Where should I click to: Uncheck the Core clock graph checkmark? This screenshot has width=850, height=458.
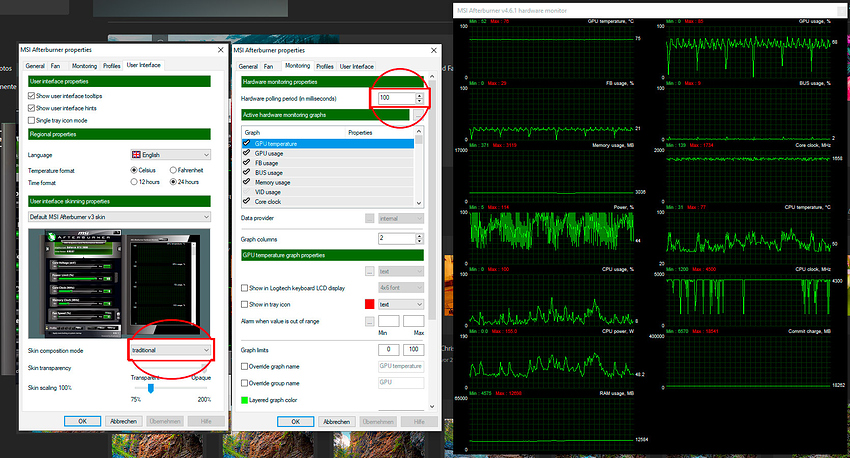point(247,201)
